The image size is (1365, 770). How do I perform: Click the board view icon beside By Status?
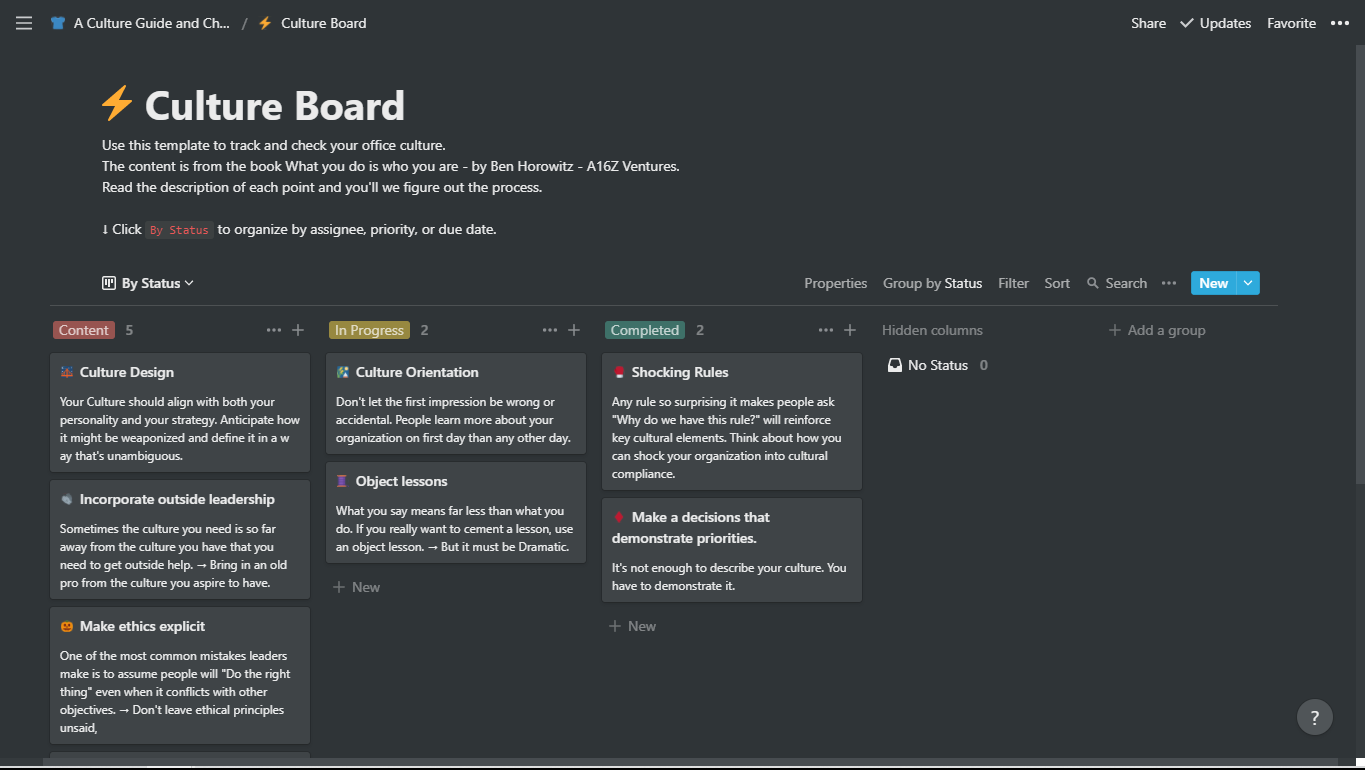(x=111, y=283)
